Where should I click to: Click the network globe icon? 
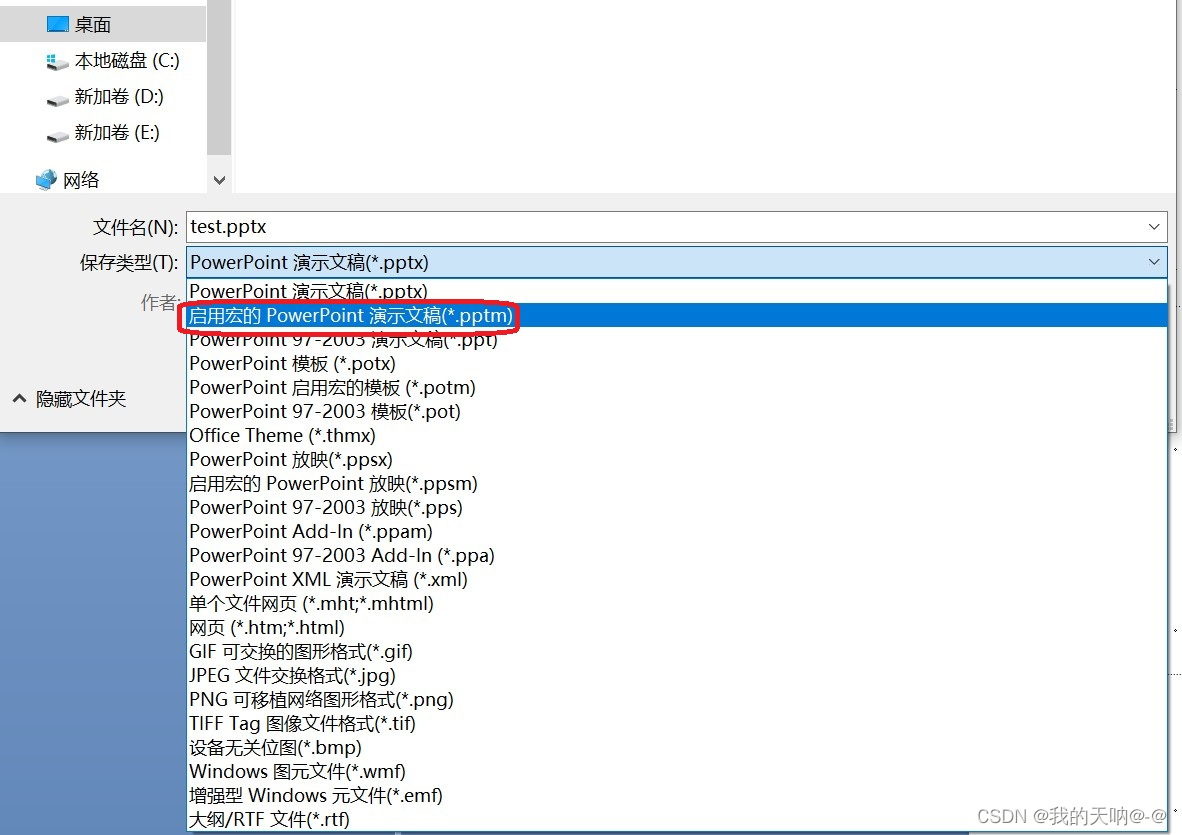(46, 179)
